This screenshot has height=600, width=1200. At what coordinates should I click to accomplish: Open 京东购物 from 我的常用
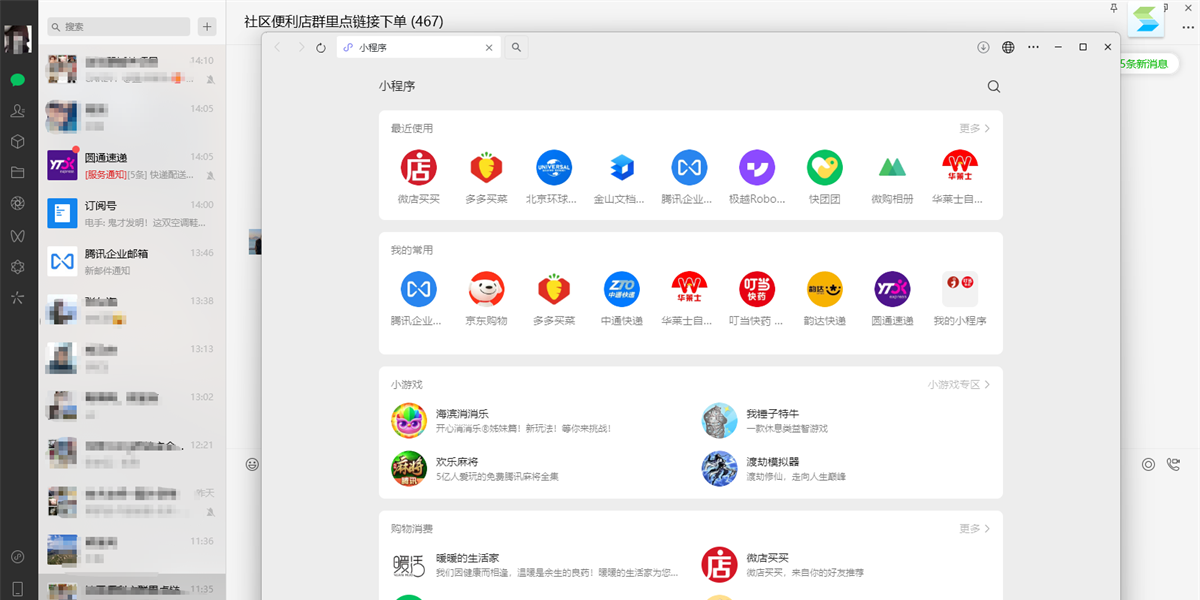486,287
